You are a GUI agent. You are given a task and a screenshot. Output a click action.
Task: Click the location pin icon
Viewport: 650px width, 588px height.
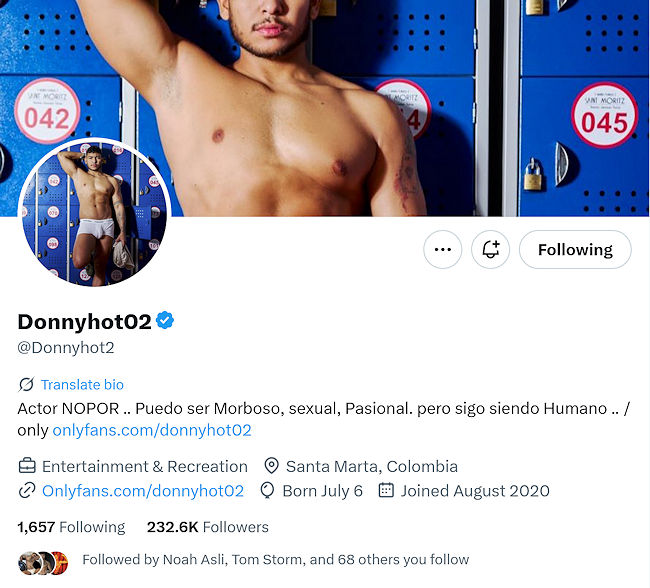pyautogui.click(x=271, y=466)
